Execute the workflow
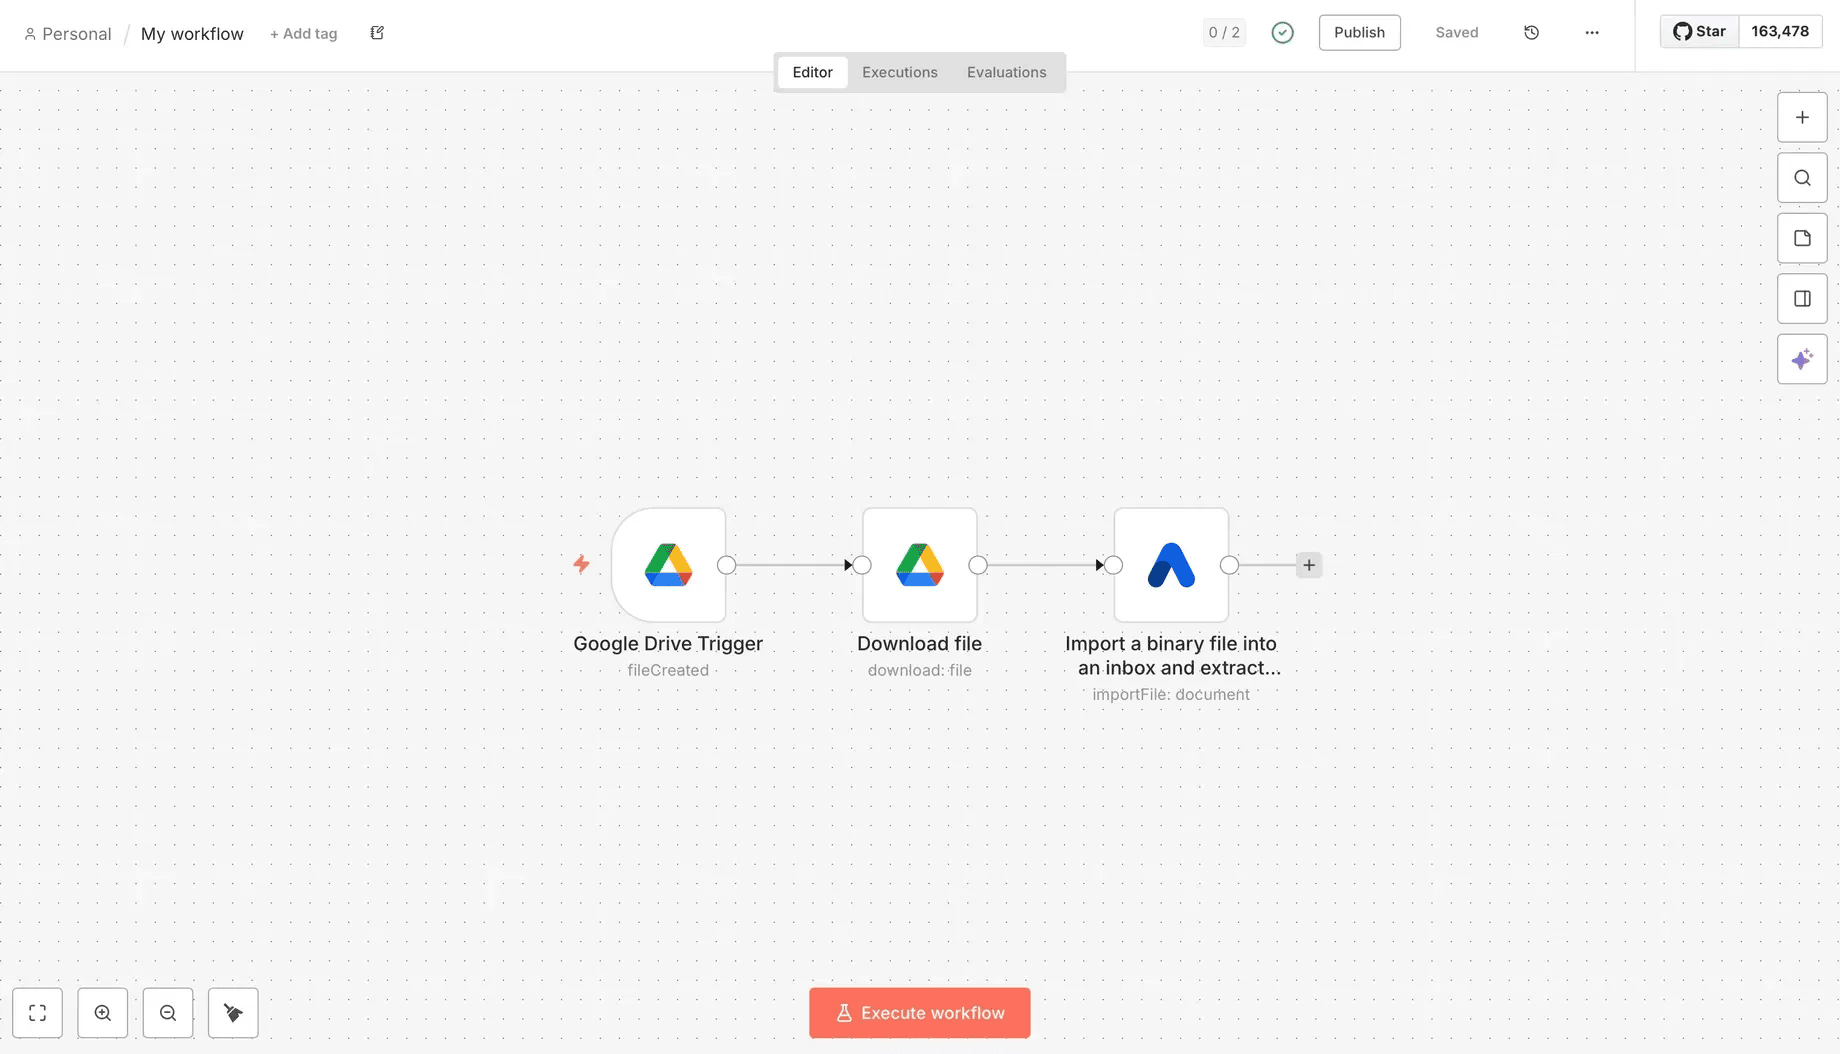Image resolution: width=1840 pixels, height=1054 pixels. click(919, 1012)
